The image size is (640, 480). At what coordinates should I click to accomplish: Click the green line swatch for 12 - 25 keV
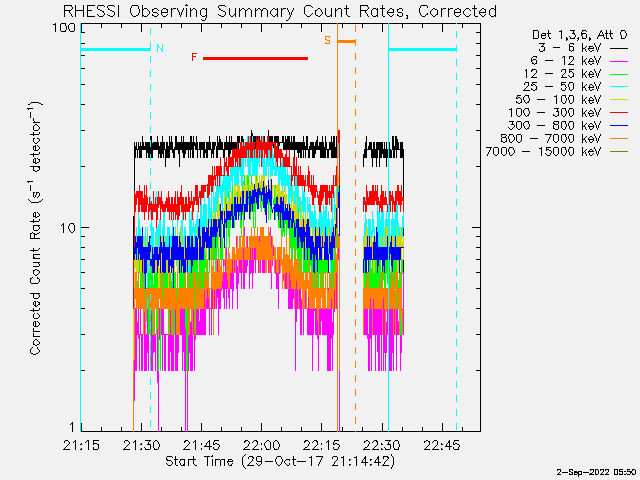619,75
